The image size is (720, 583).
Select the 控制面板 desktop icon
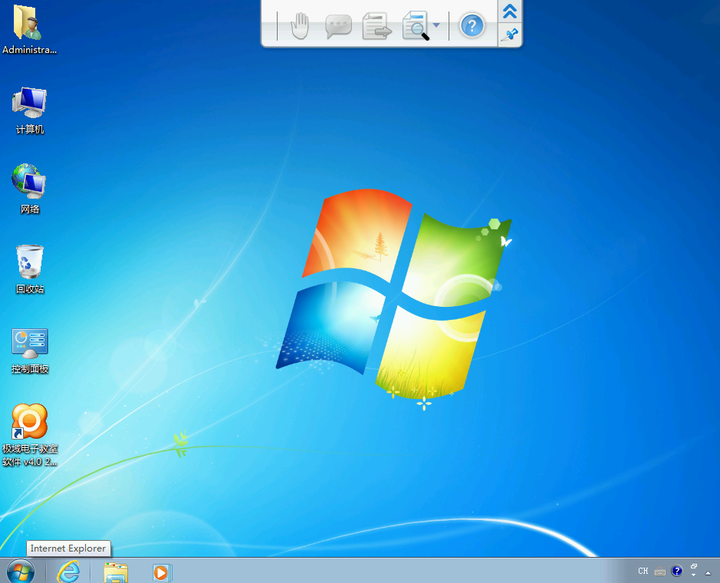[x=29, y=351]
